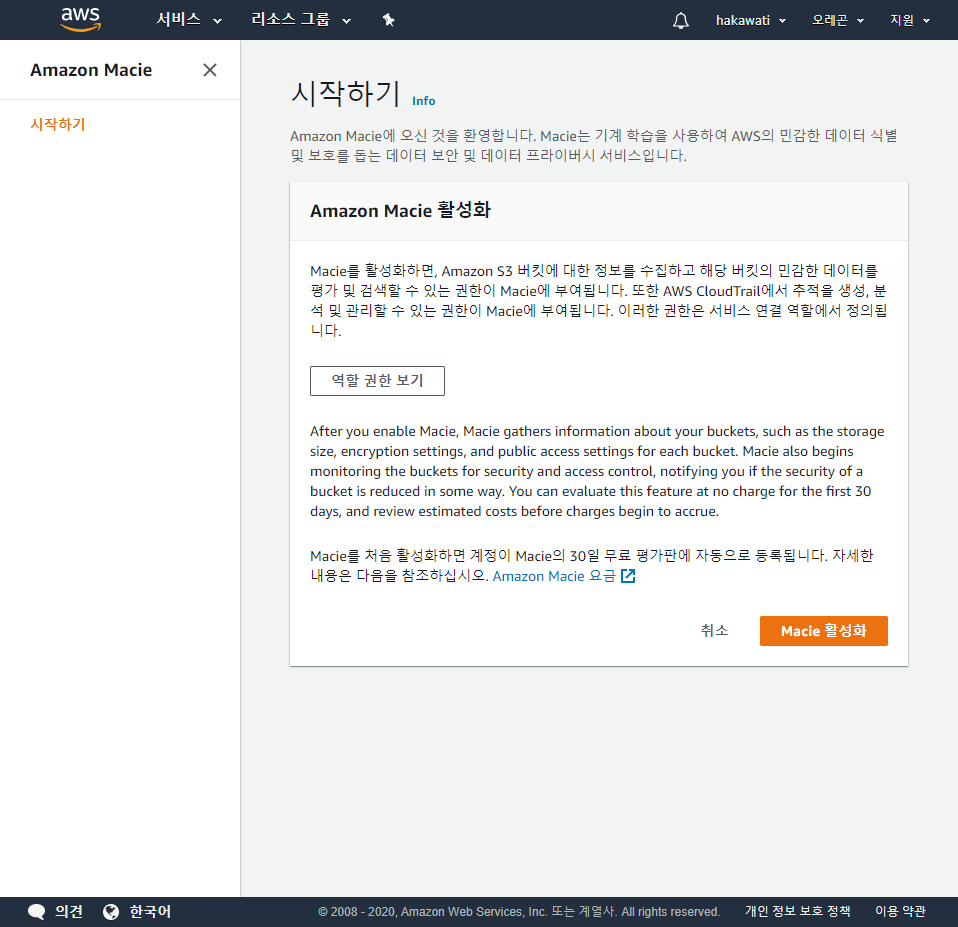Screen dimensions: 958x927
Task: Open the Info link next to 시작하기
Action: point(423,101)
